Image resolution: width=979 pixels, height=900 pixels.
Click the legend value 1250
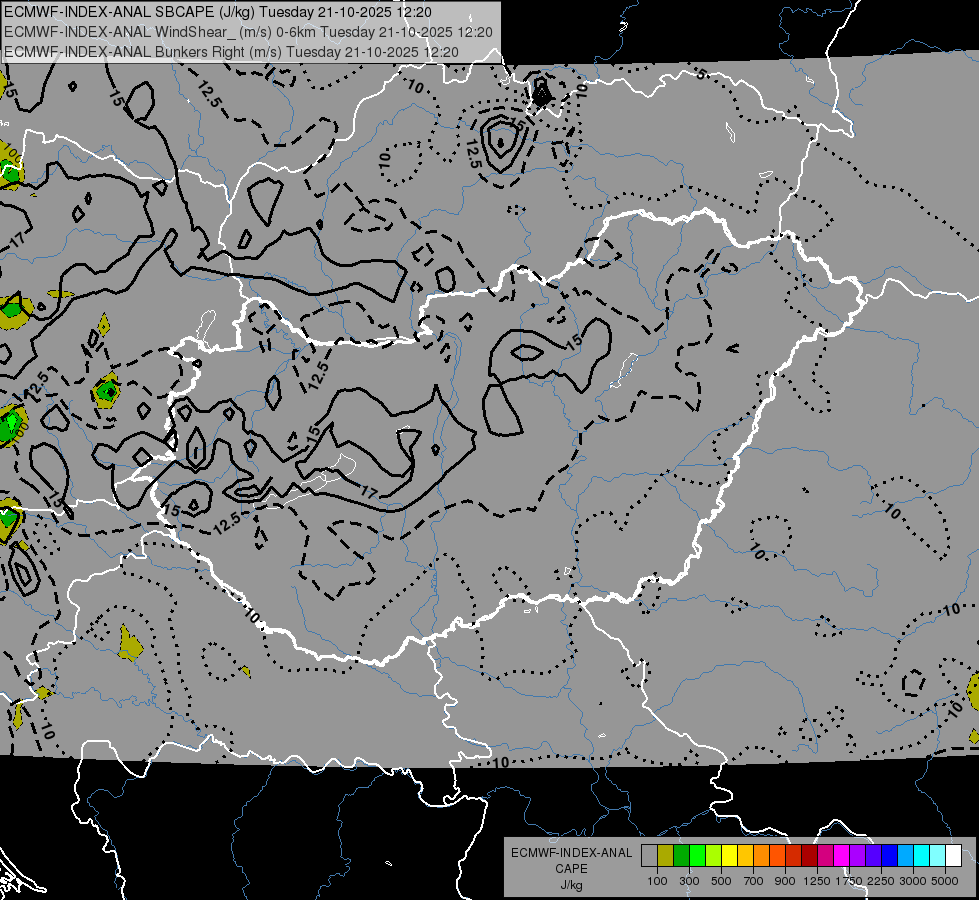(817, 881)
